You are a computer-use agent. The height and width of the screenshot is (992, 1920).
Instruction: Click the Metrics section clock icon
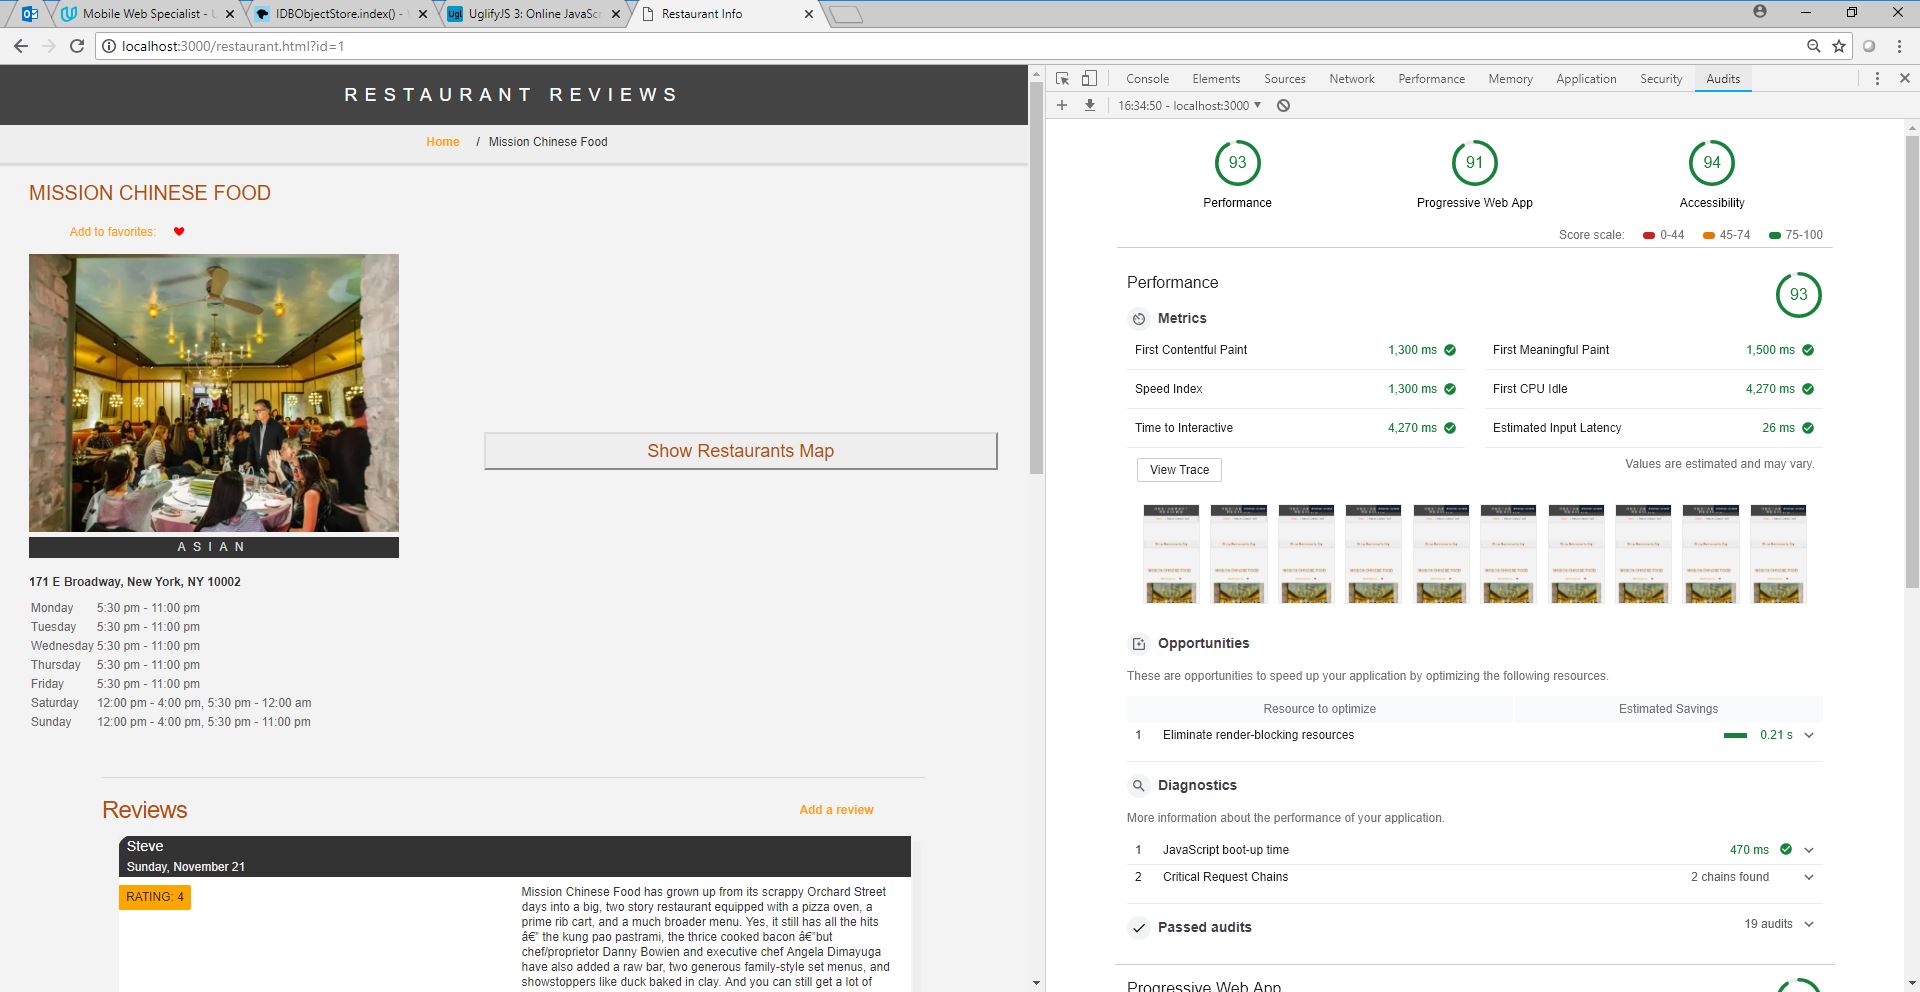(x=1138, y=319)
